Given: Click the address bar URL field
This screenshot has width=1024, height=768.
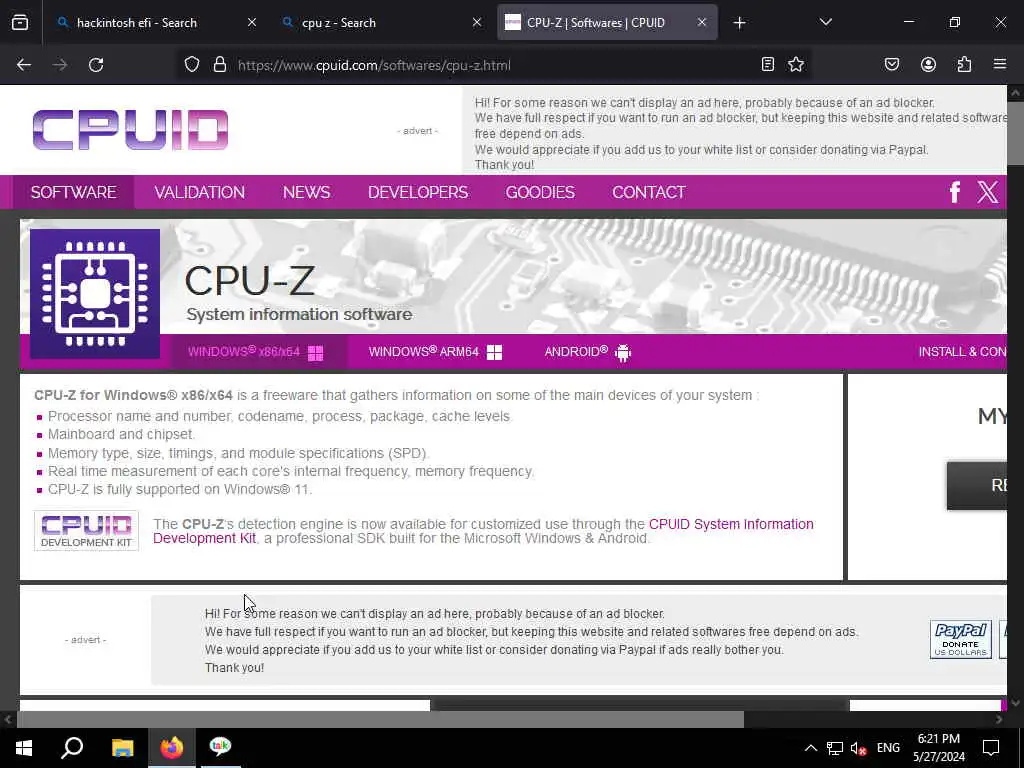Looking at the screenshot, I should pyautogui.click(x=496, y=65).
